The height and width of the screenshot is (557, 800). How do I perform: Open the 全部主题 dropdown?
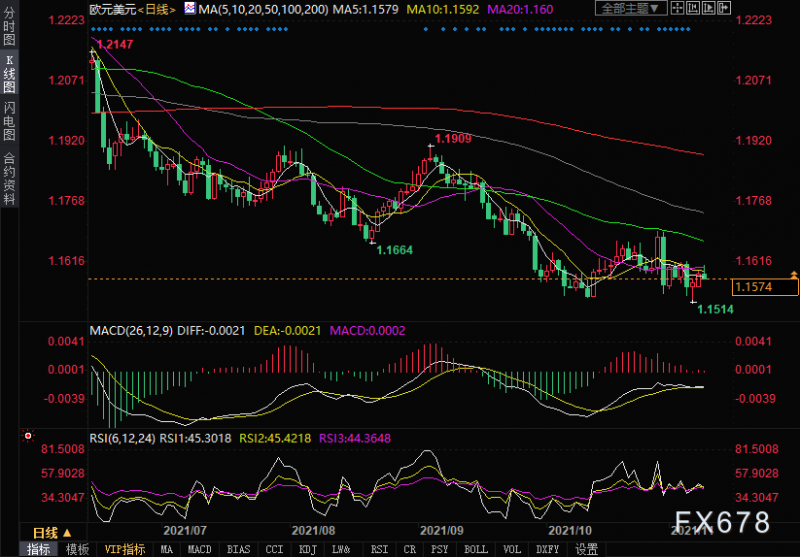click(x=631, y=8)
